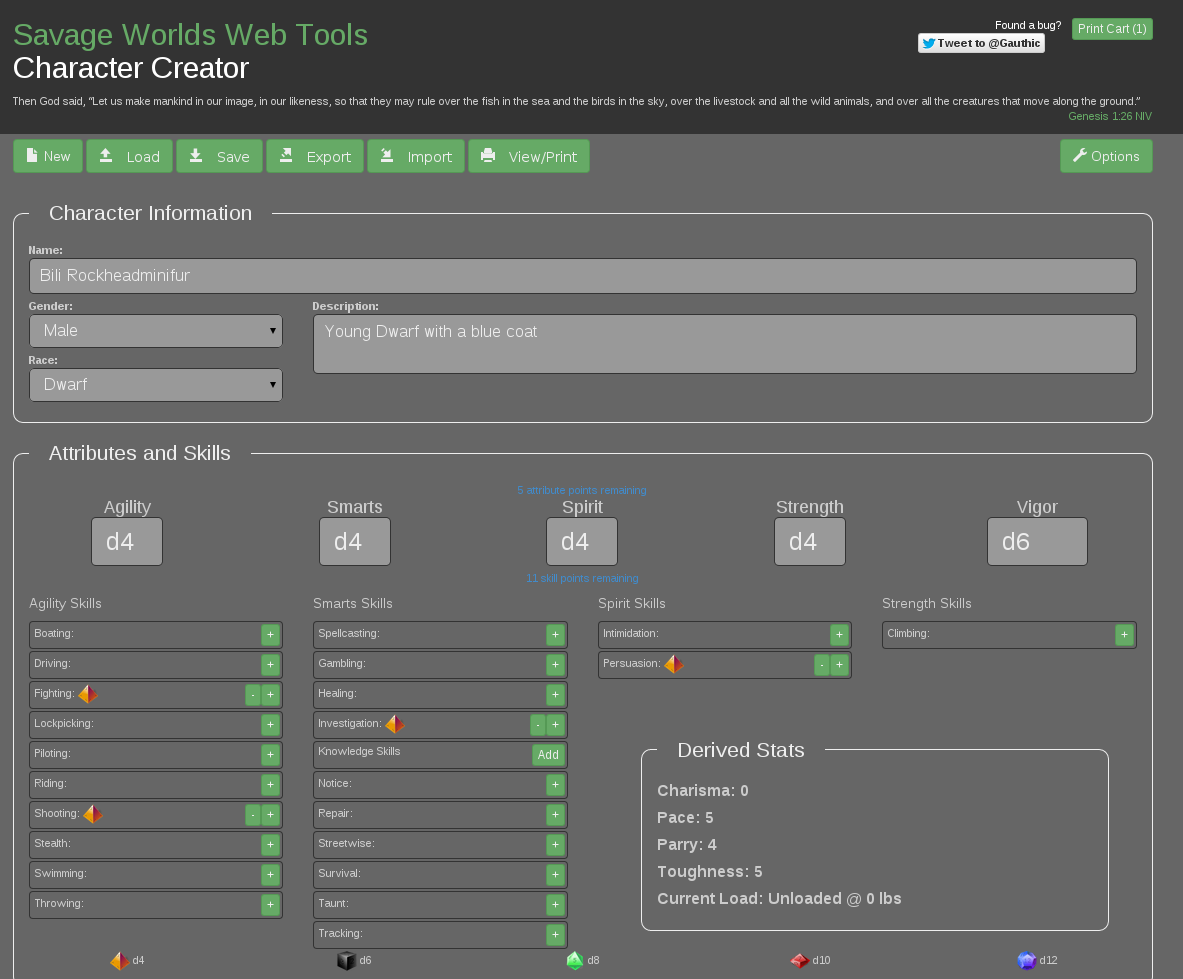This screenshot has height=979, width=1183.
Task: Decrease the Shooting skill
Action: coord(253,815)
